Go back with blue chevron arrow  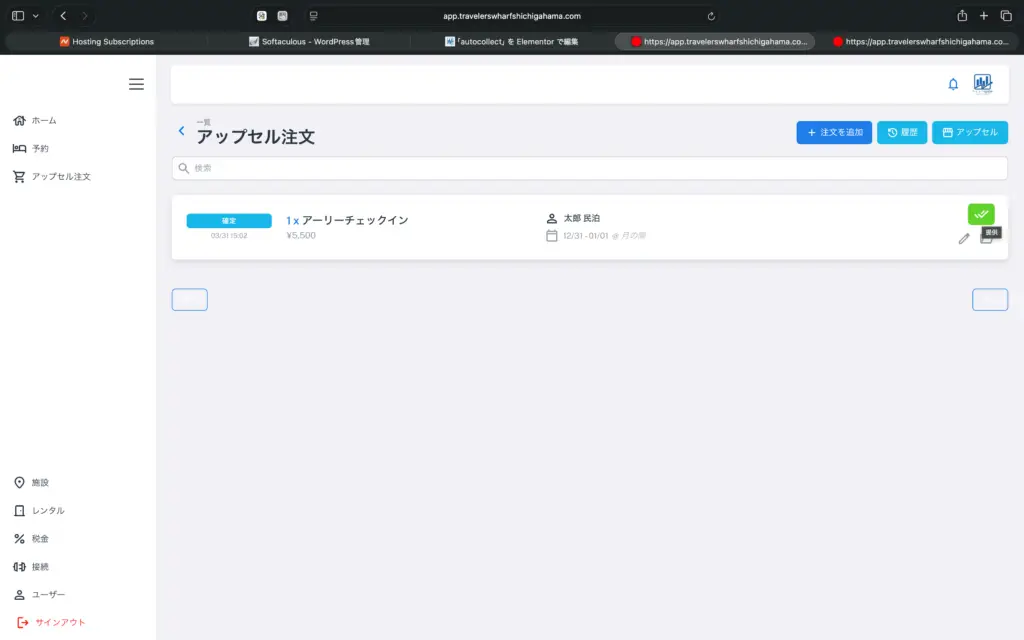(x=181, y=131)
